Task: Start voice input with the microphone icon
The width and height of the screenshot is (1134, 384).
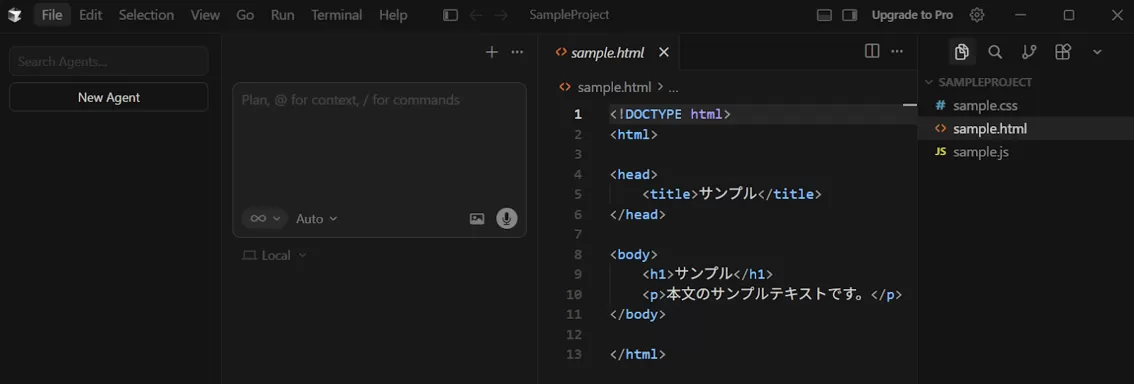Action: tap(507, 218)
